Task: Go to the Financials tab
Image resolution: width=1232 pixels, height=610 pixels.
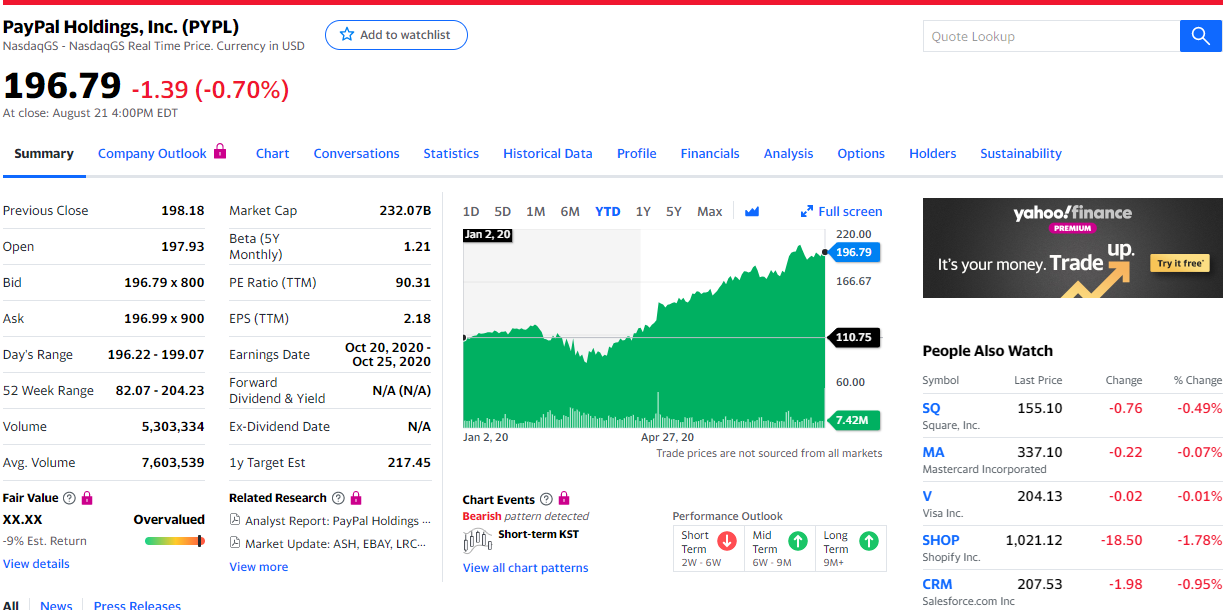Action: click(709, 153)
